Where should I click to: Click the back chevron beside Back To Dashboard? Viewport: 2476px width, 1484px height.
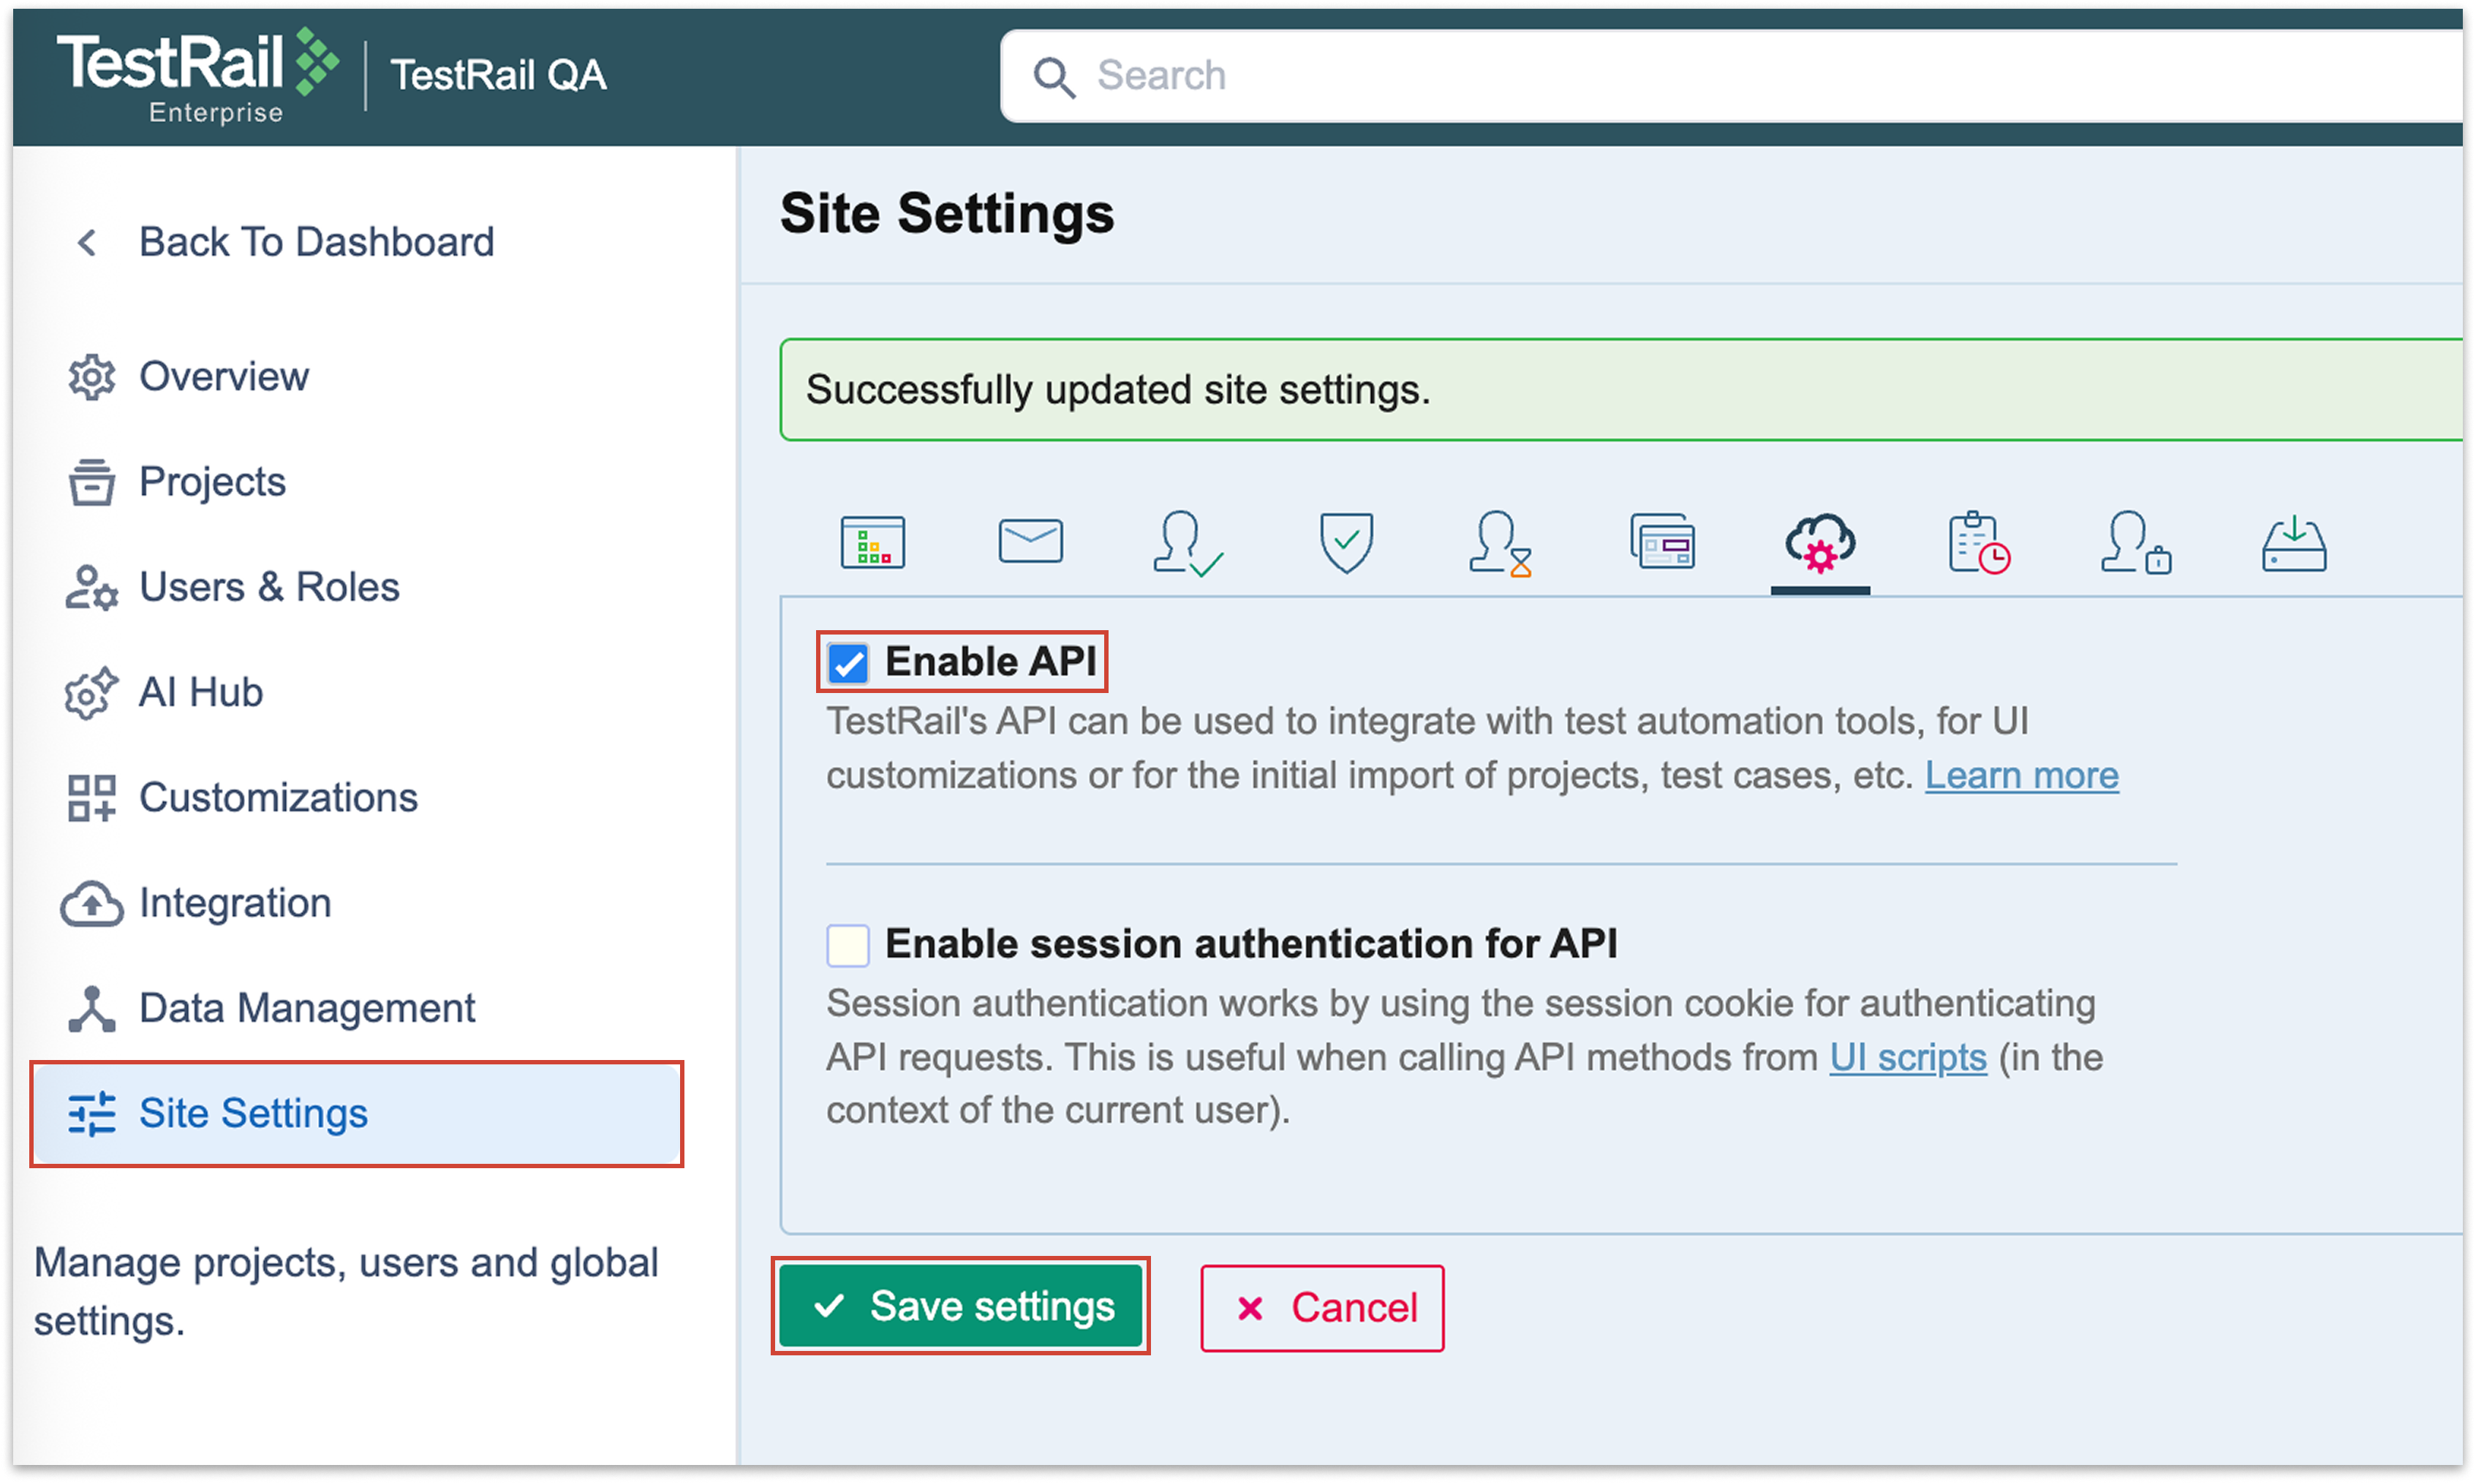[x=87, y=242]
